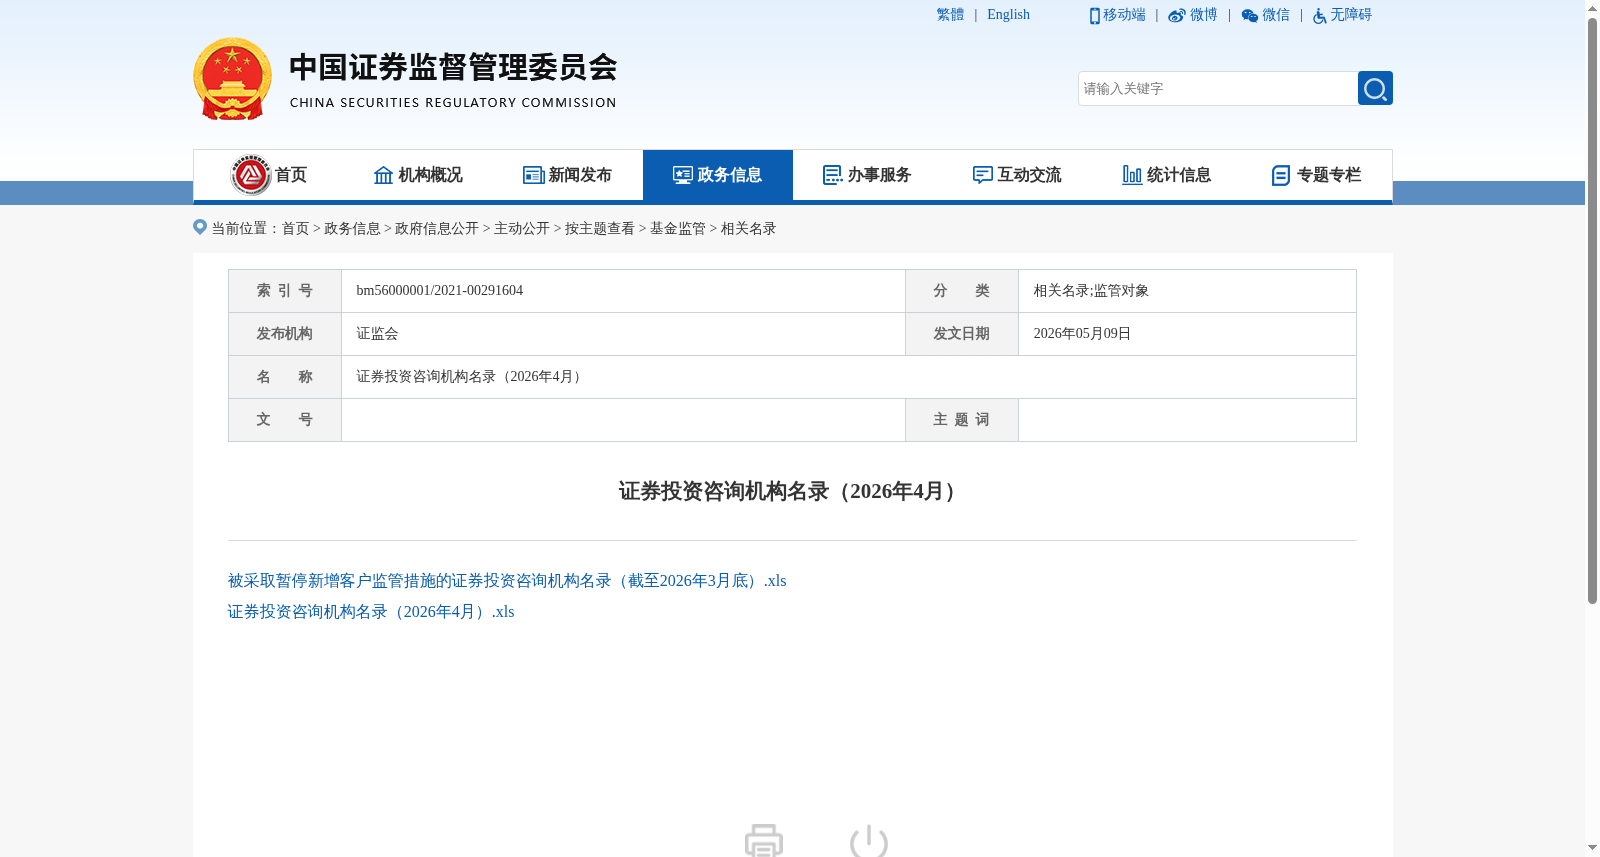Screen dimensions: 1600x857
Task: Click the building icon beside 机构概况
Action: coord(384,175)
